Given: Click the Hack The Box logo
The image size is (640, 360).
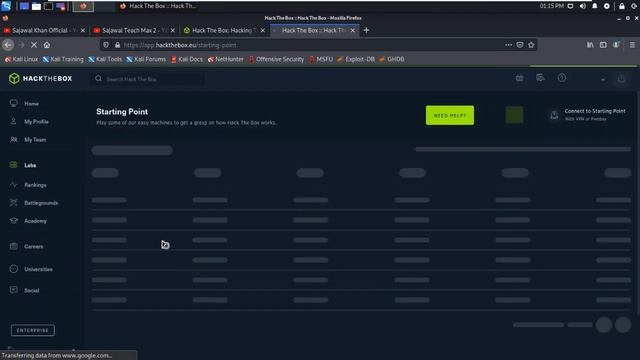Looking at the screenshot, I should pyautogui.click(x=40, y=78).
